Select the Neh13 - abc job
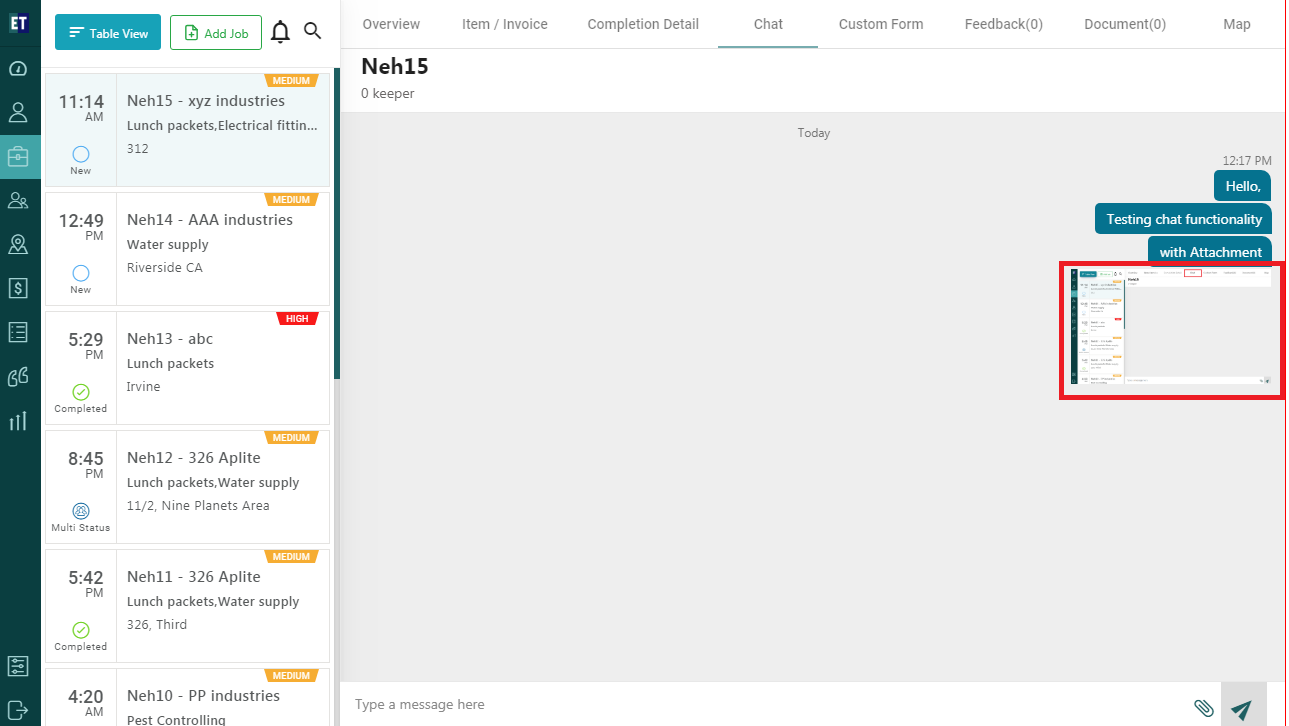This screenshot has width=1289, height=726. 187,368
